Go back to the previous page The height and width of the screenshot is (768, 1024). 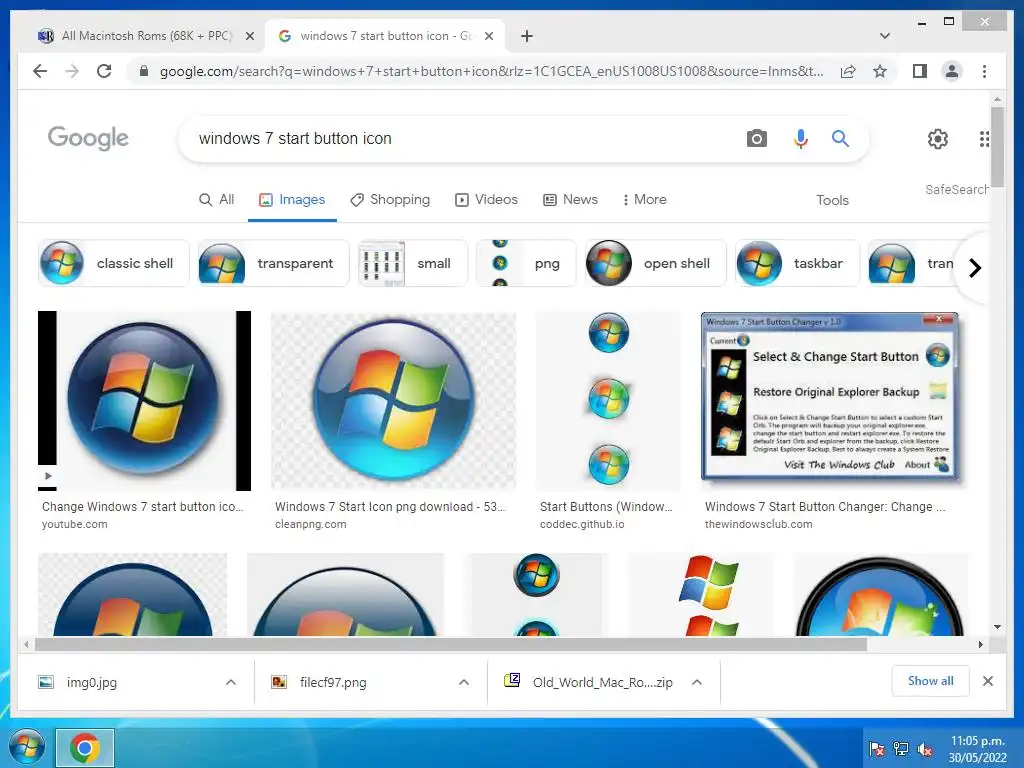point(40,71)
